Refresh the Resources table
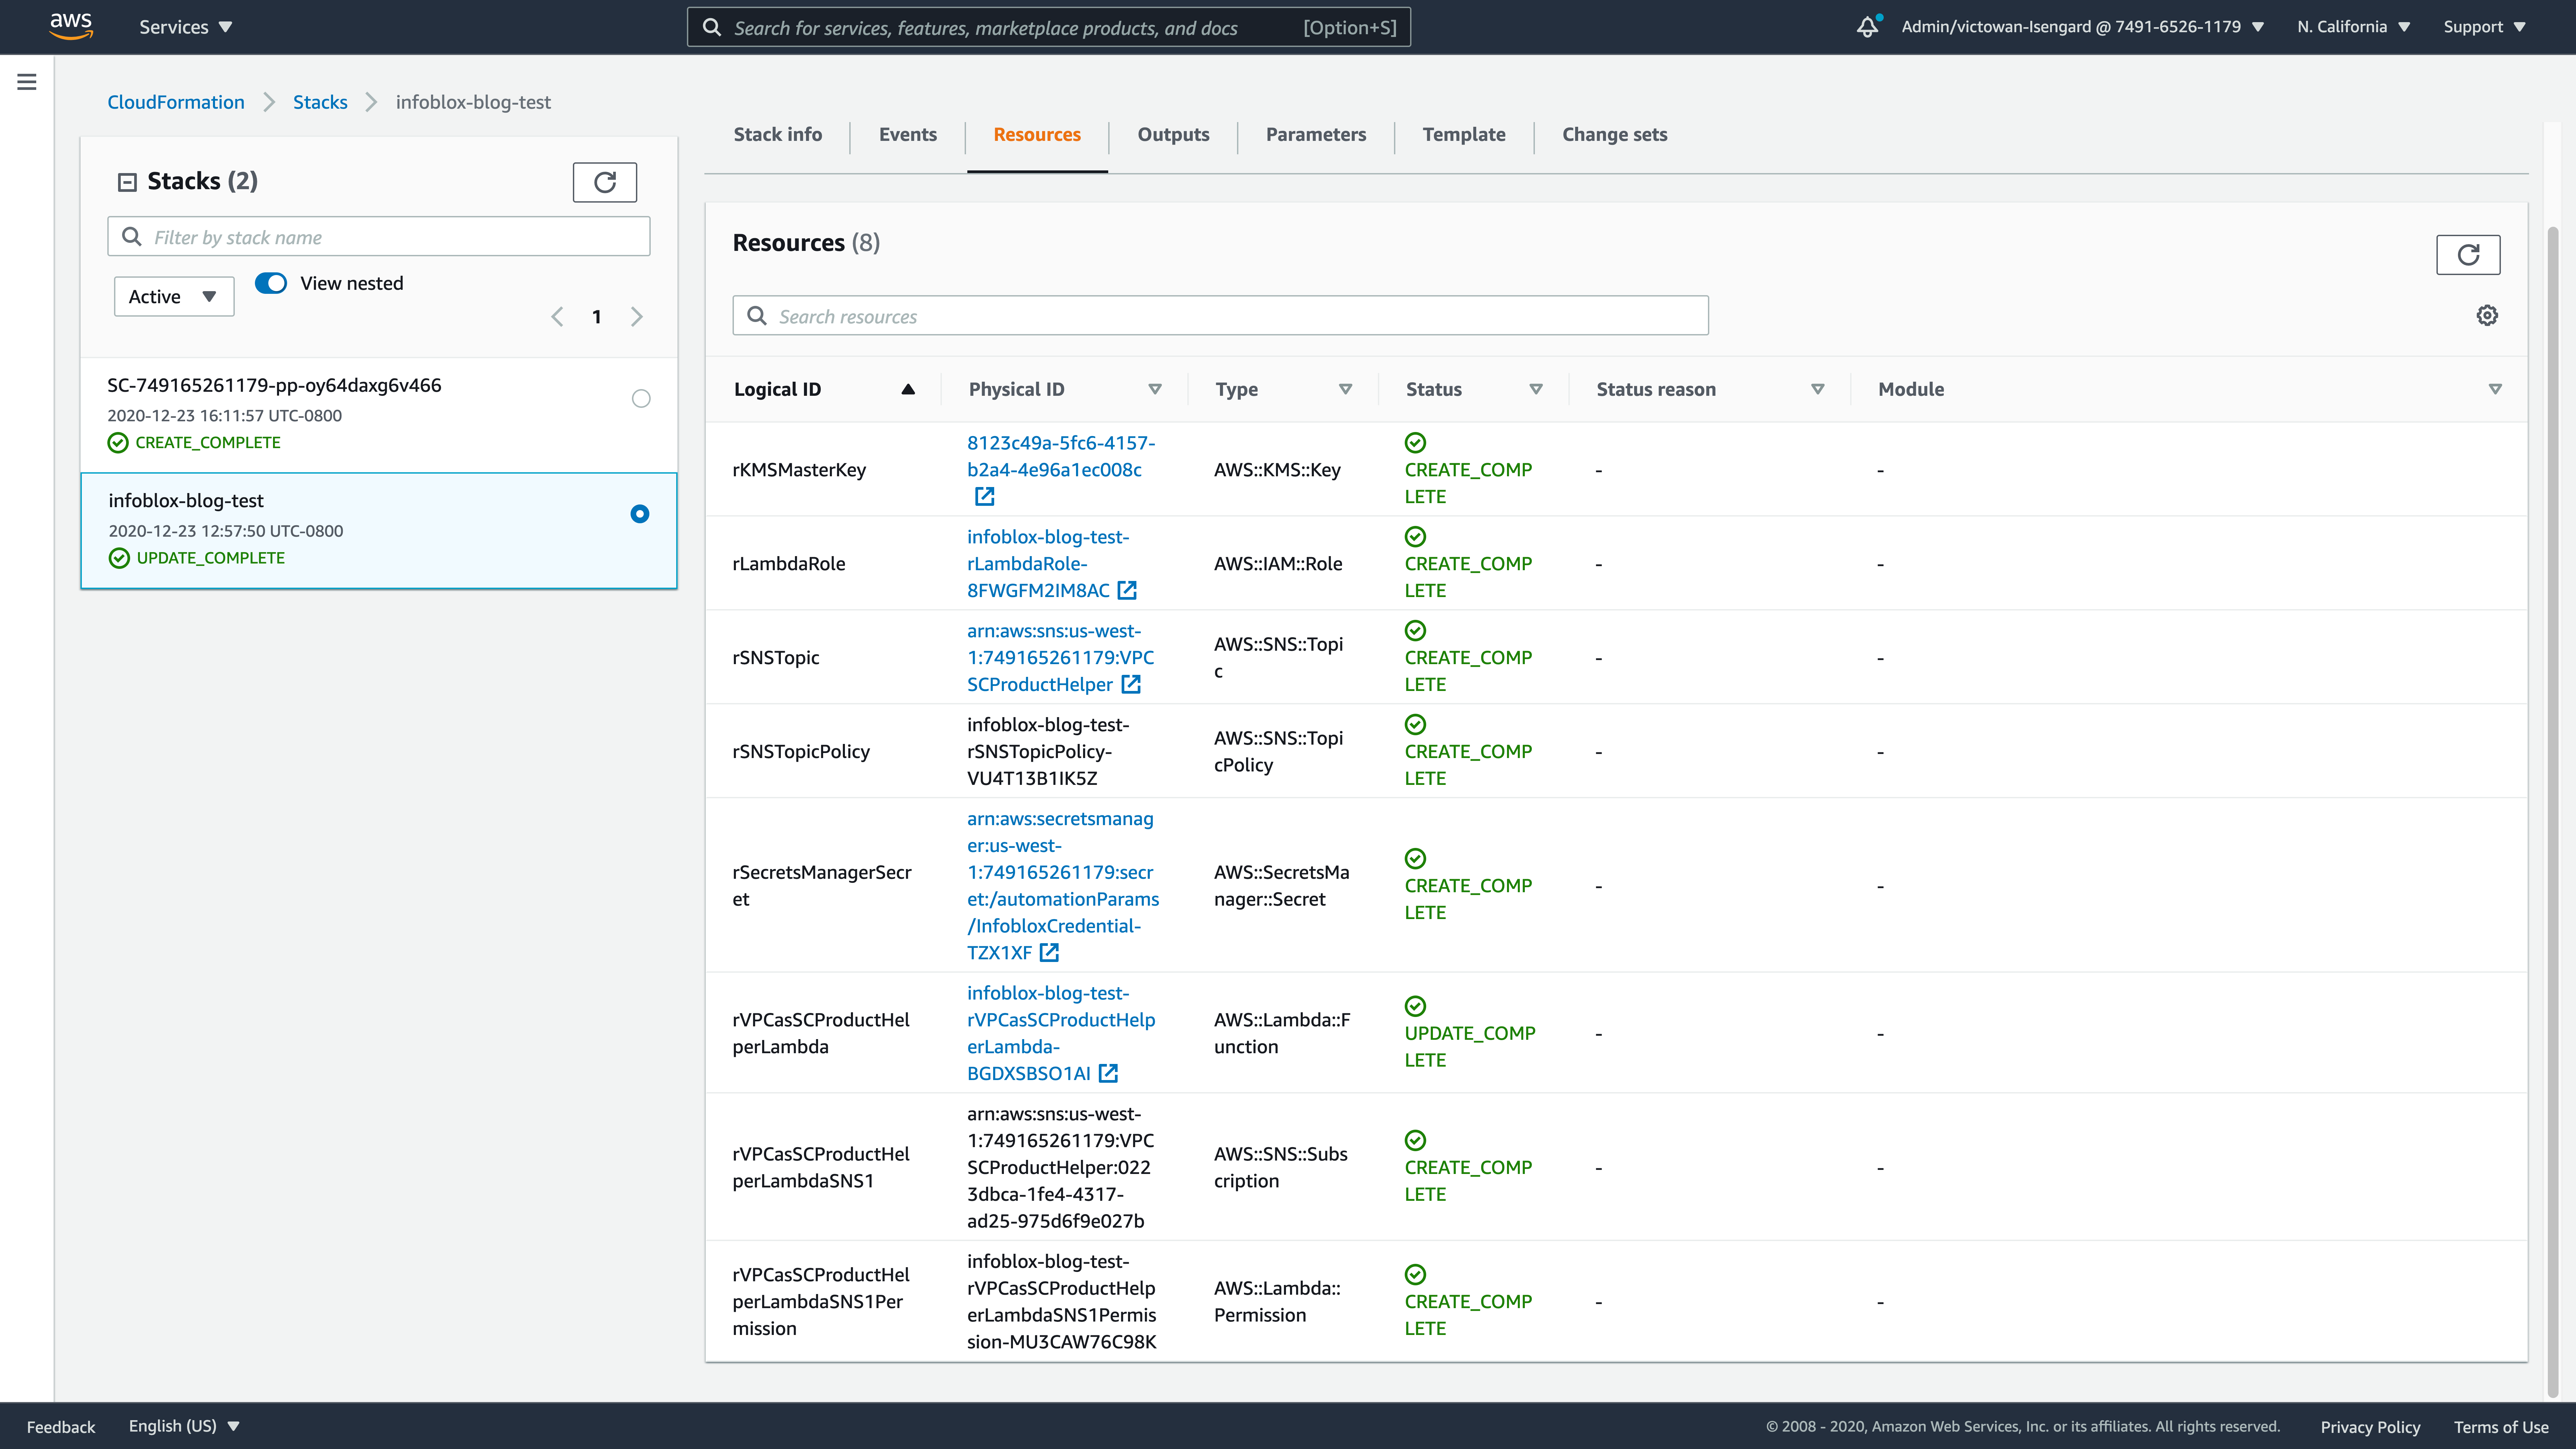Screen dimensions: 2576x1449 click(x=2468, y=255)
